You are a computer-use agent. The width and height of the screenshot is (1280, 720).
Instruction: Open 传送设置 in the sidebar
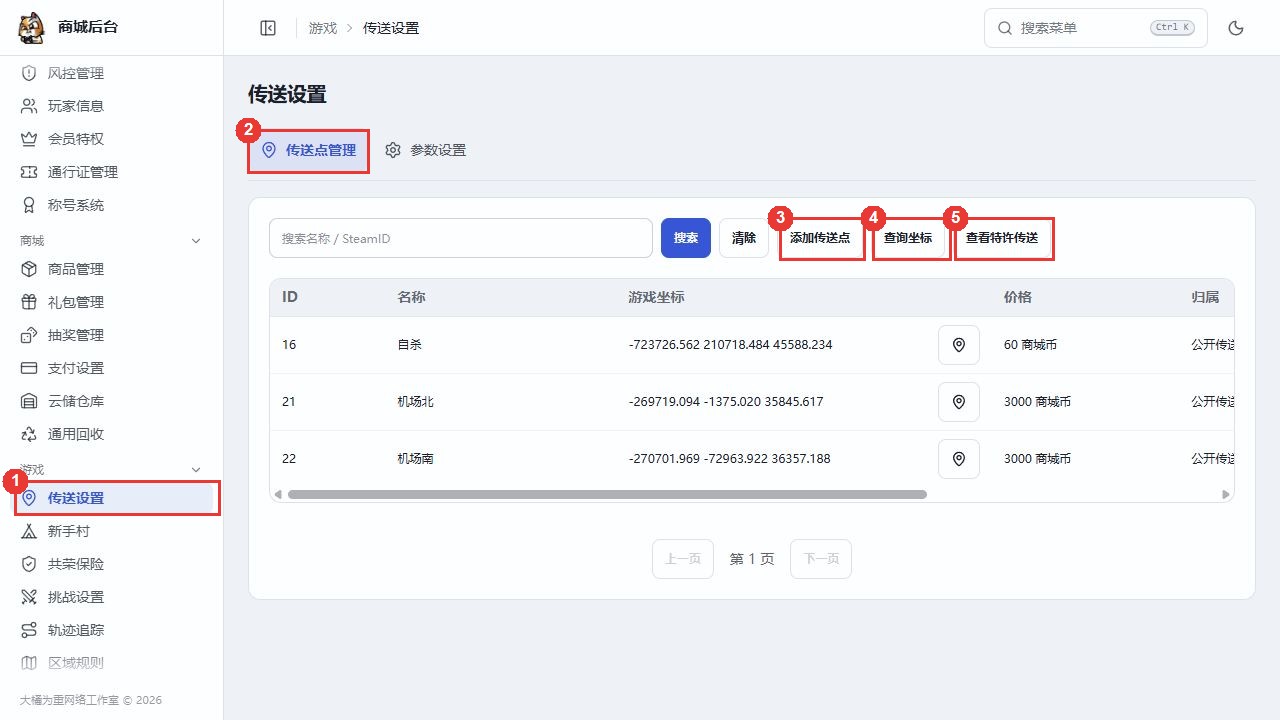(111, 498)
